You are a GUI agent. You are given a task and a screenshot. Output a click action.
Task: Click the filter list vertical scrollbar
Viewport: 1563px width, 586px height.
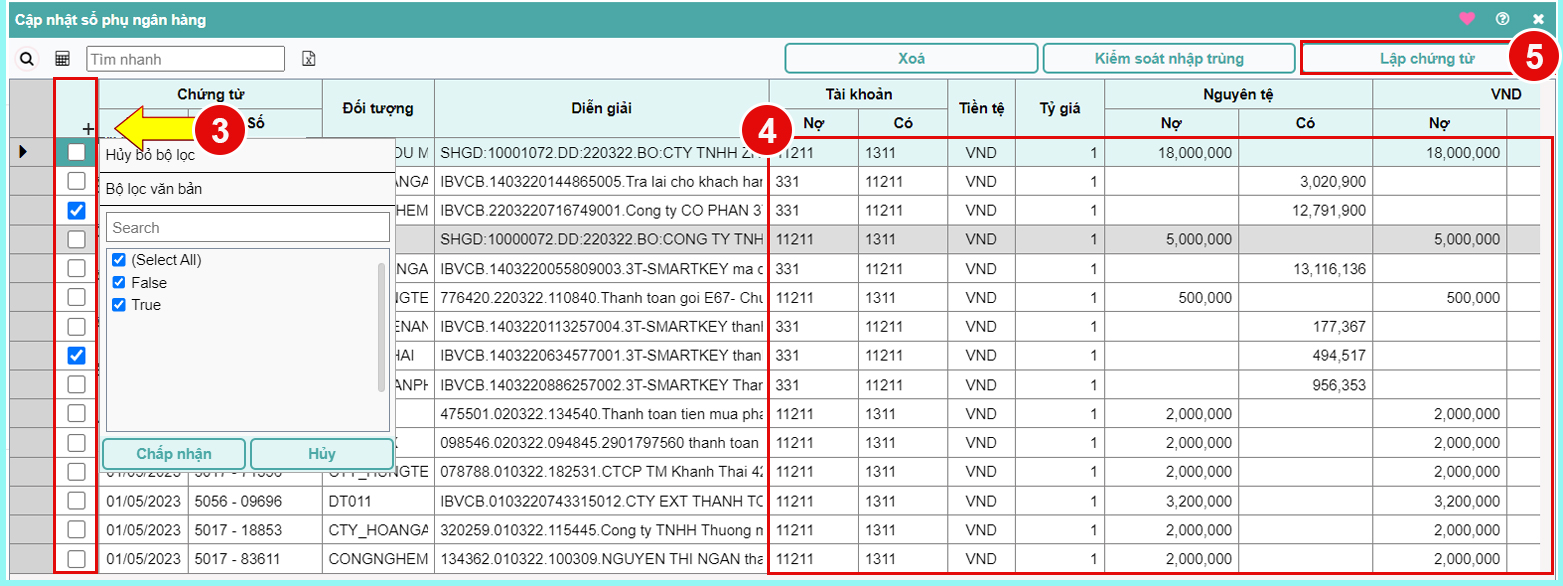381,325
